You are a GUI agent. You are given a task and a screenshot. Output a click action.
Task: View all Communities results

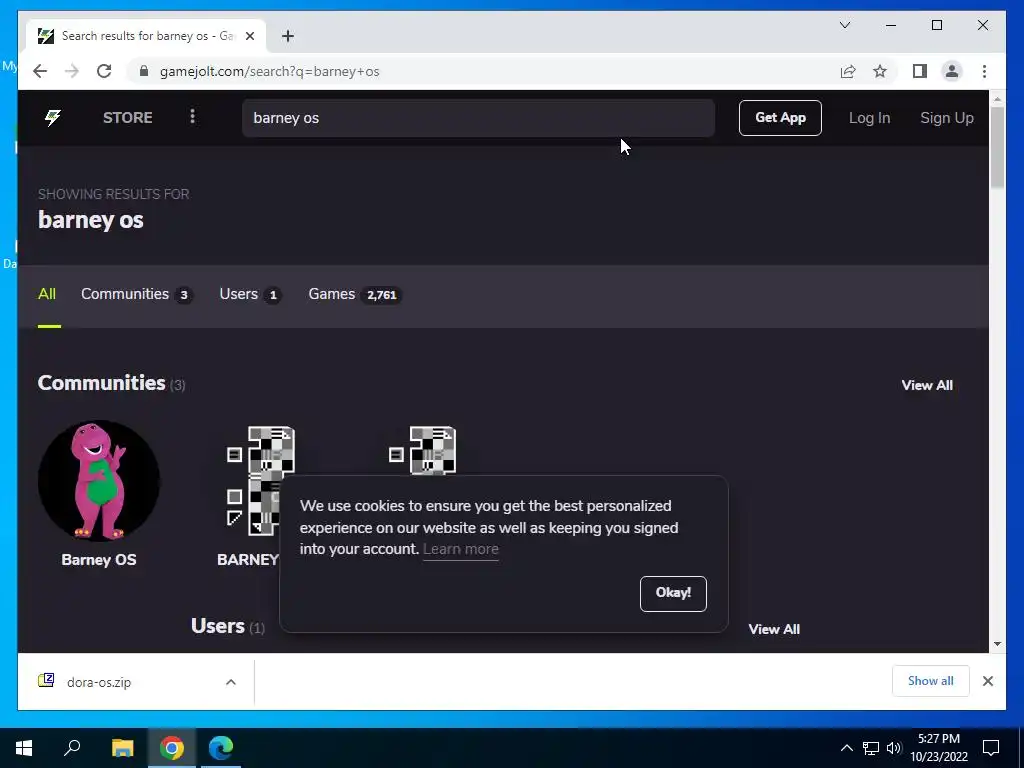(x=927, y=385)
